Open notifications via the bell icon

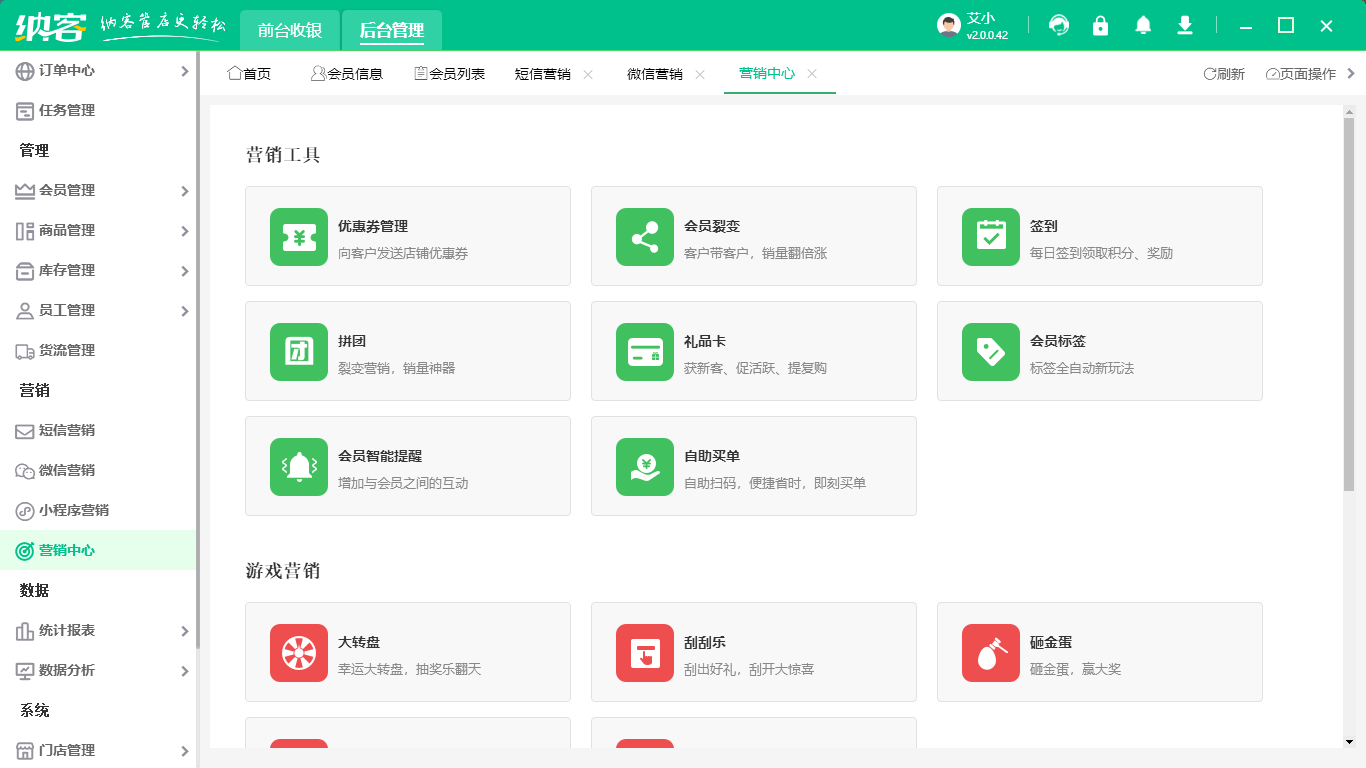1142,25
